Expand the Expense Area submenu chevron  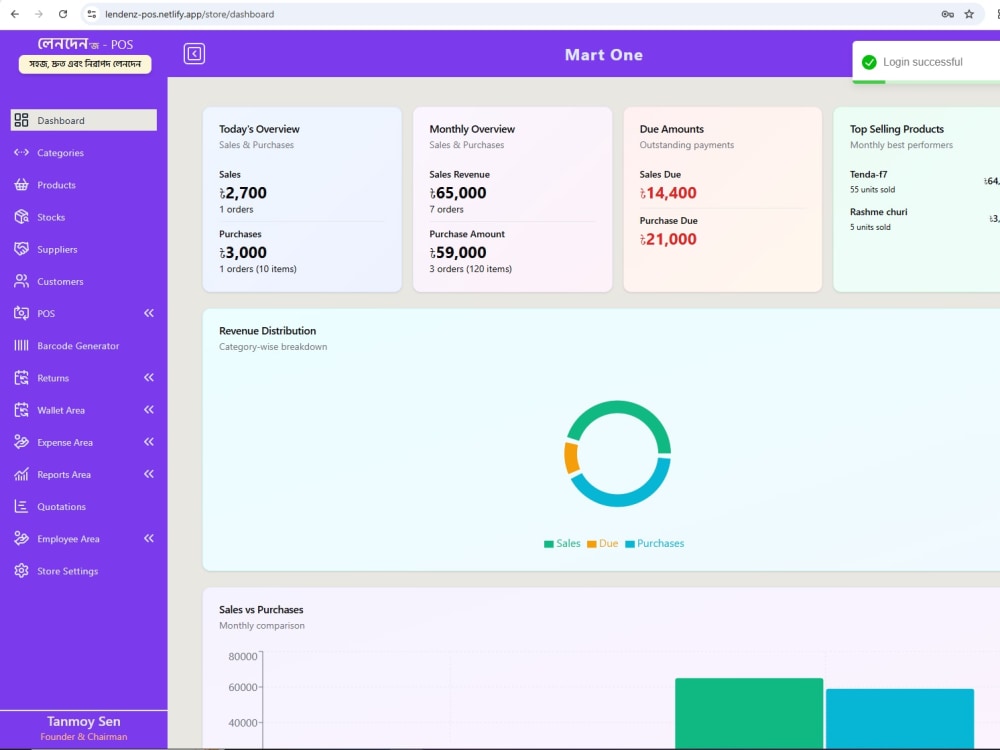[149, 442]
